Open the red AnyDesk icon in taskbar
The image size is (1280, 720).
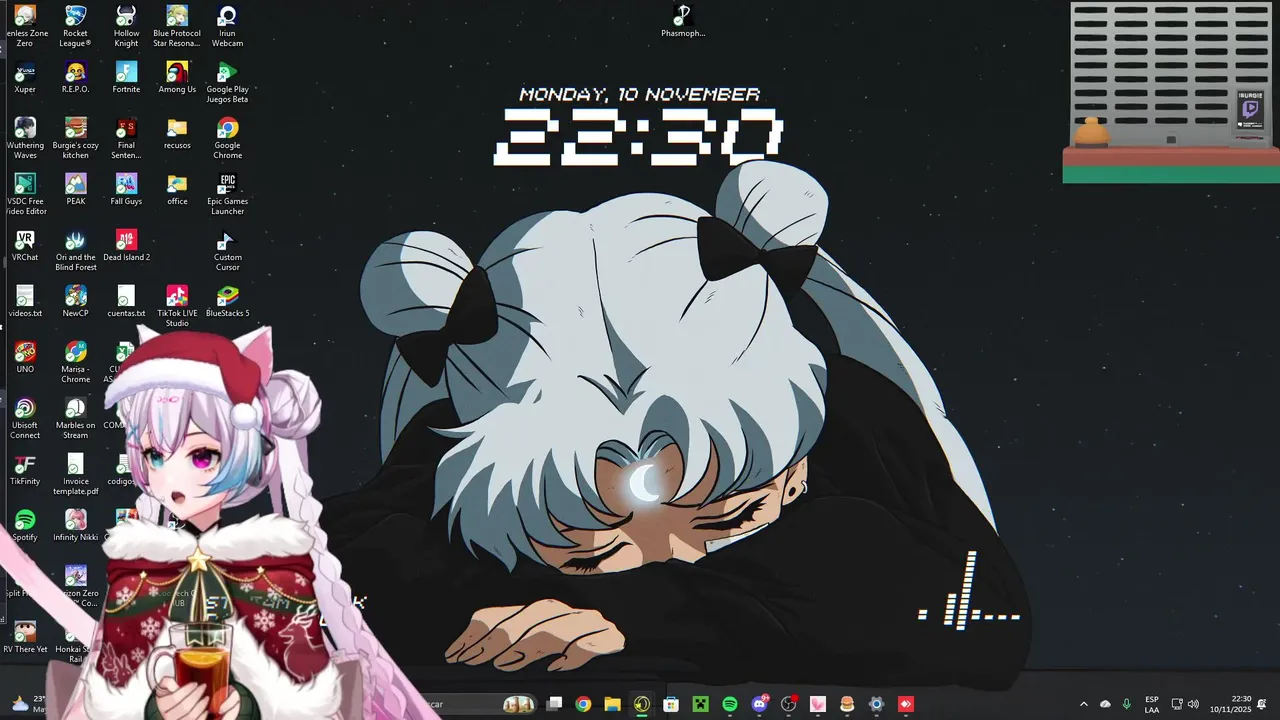click(x=906, y=704)
